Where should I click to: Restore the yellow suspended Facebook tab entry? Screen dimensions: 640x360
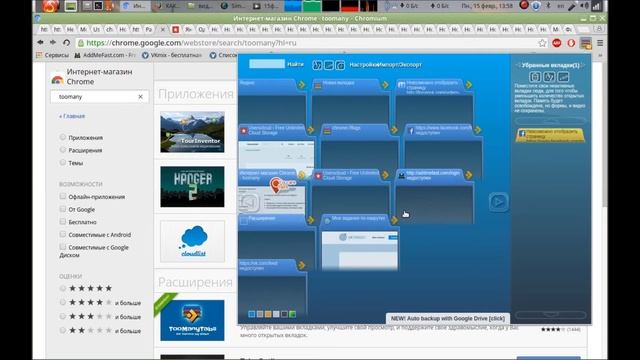[x=550, y=135]
